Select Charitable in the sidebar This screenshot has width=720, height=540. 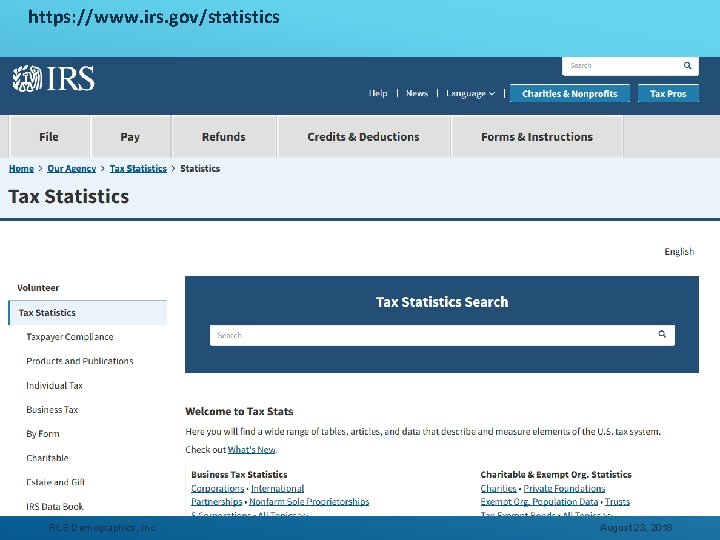point(47,458)
